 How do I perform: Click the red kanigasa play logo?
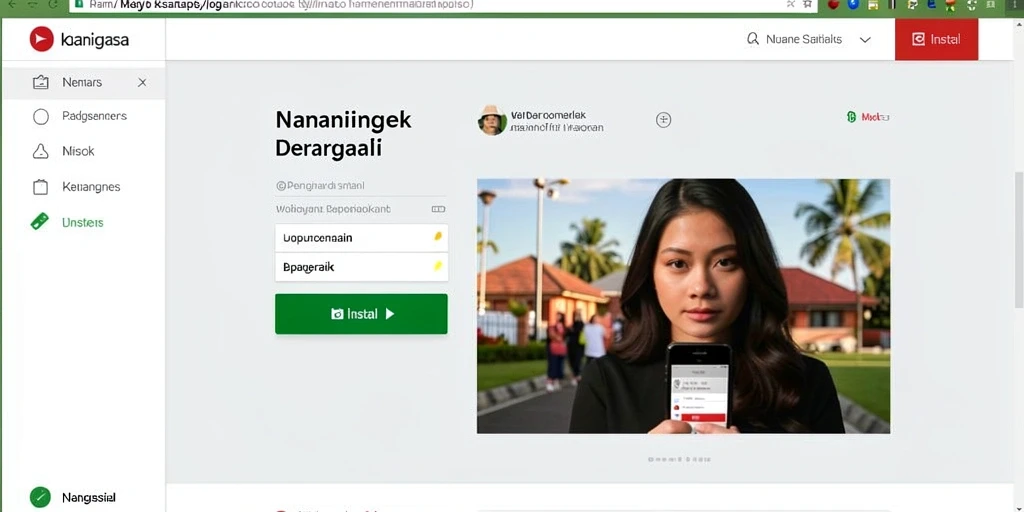41,39
